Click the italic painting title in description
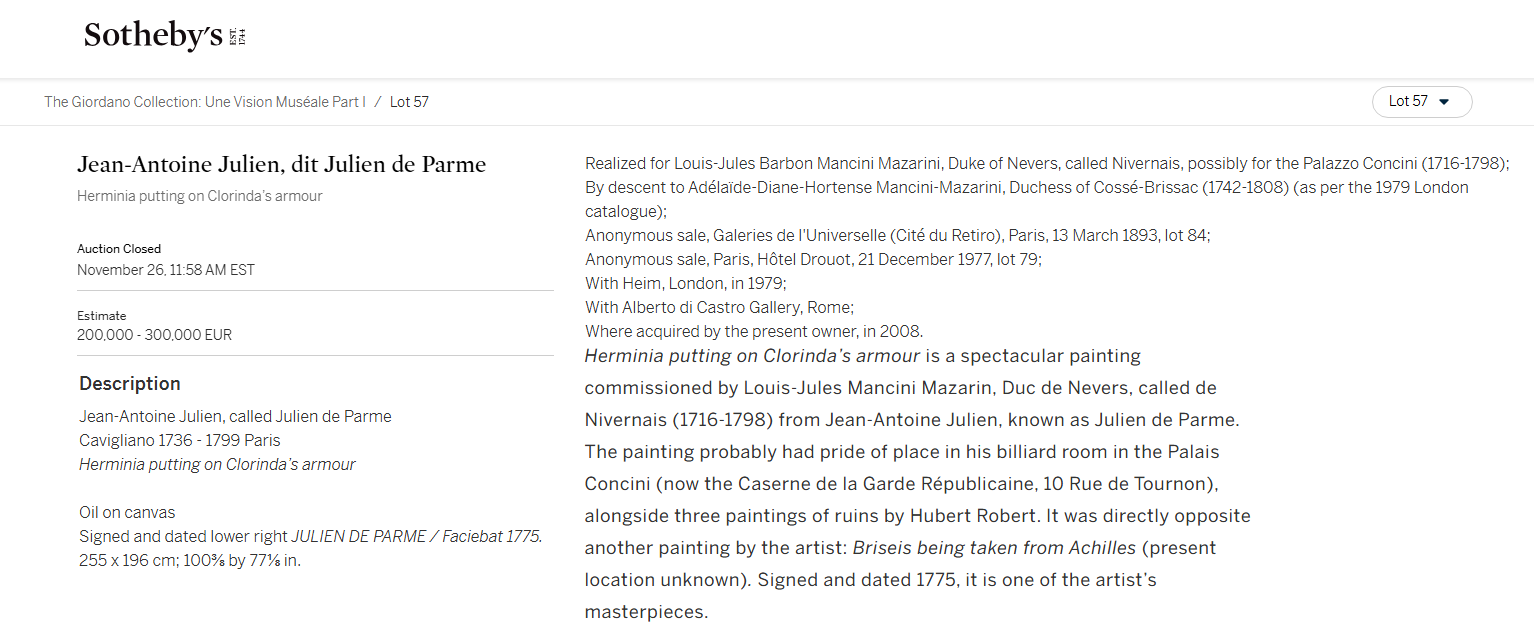1534x641 pixels. (217, 465)
